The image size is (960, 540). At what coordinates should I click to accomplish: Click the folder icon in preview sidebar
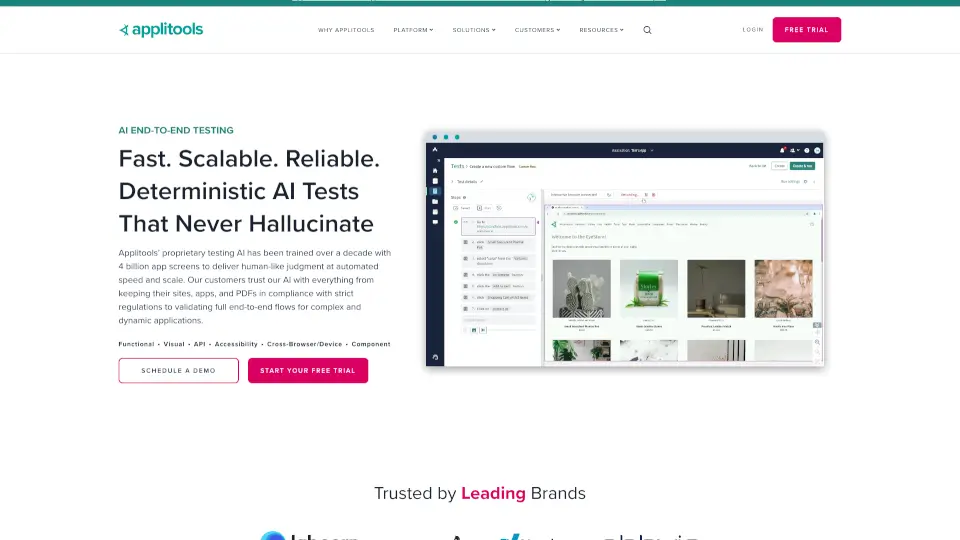[x=435, y=201]
